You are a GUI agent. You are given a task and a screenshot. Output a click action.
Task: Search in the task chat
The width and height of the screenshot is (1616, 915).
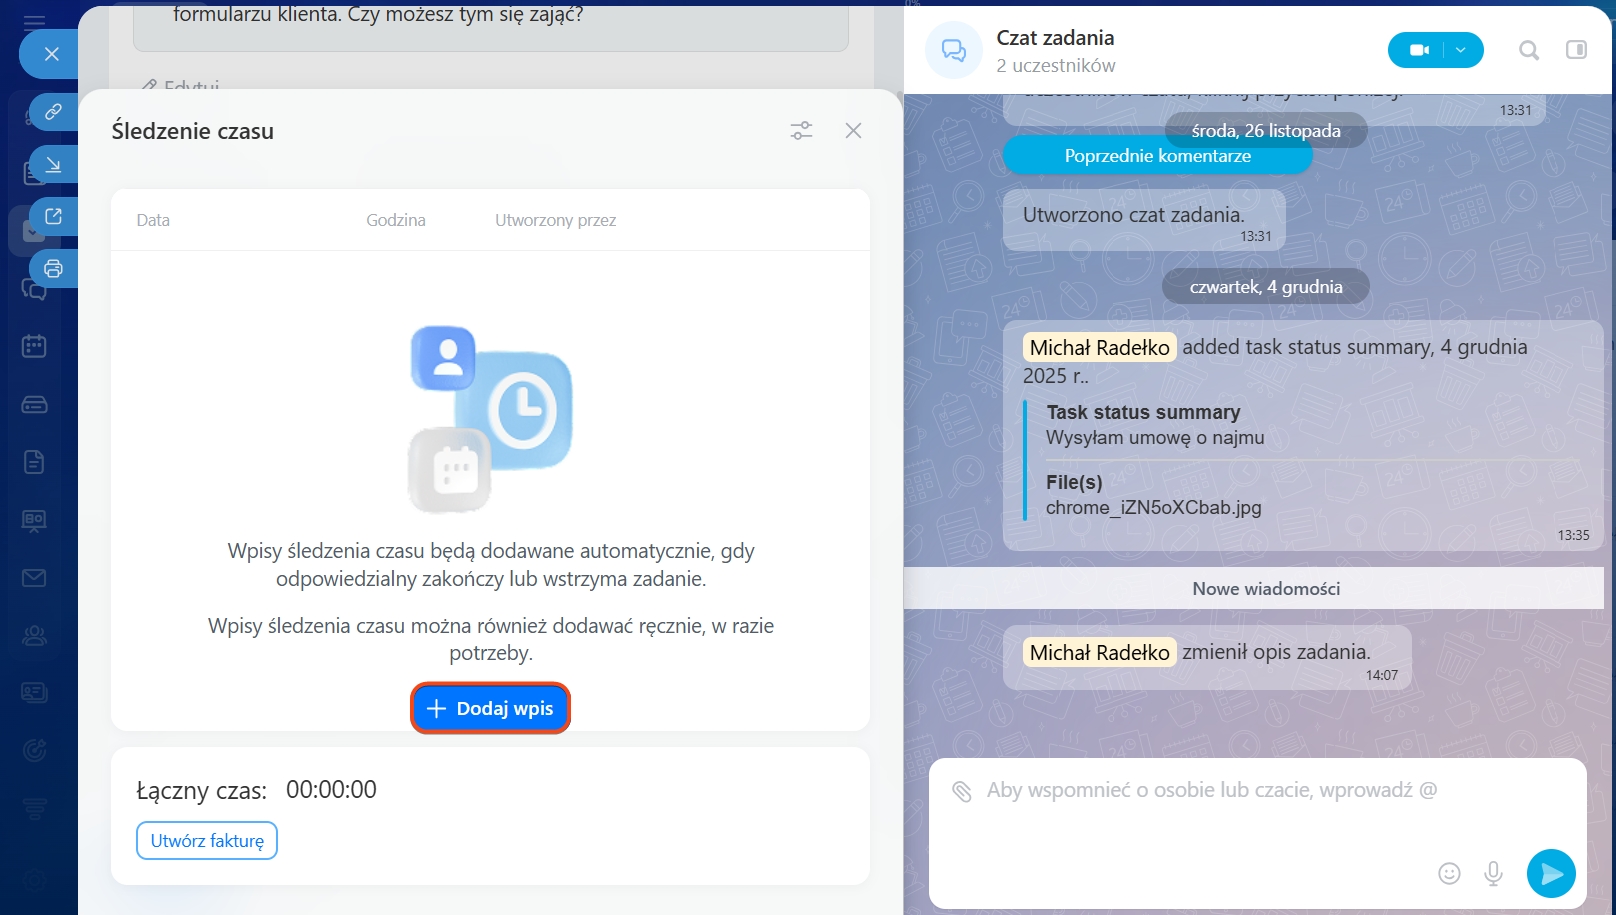pos(1528,50)
